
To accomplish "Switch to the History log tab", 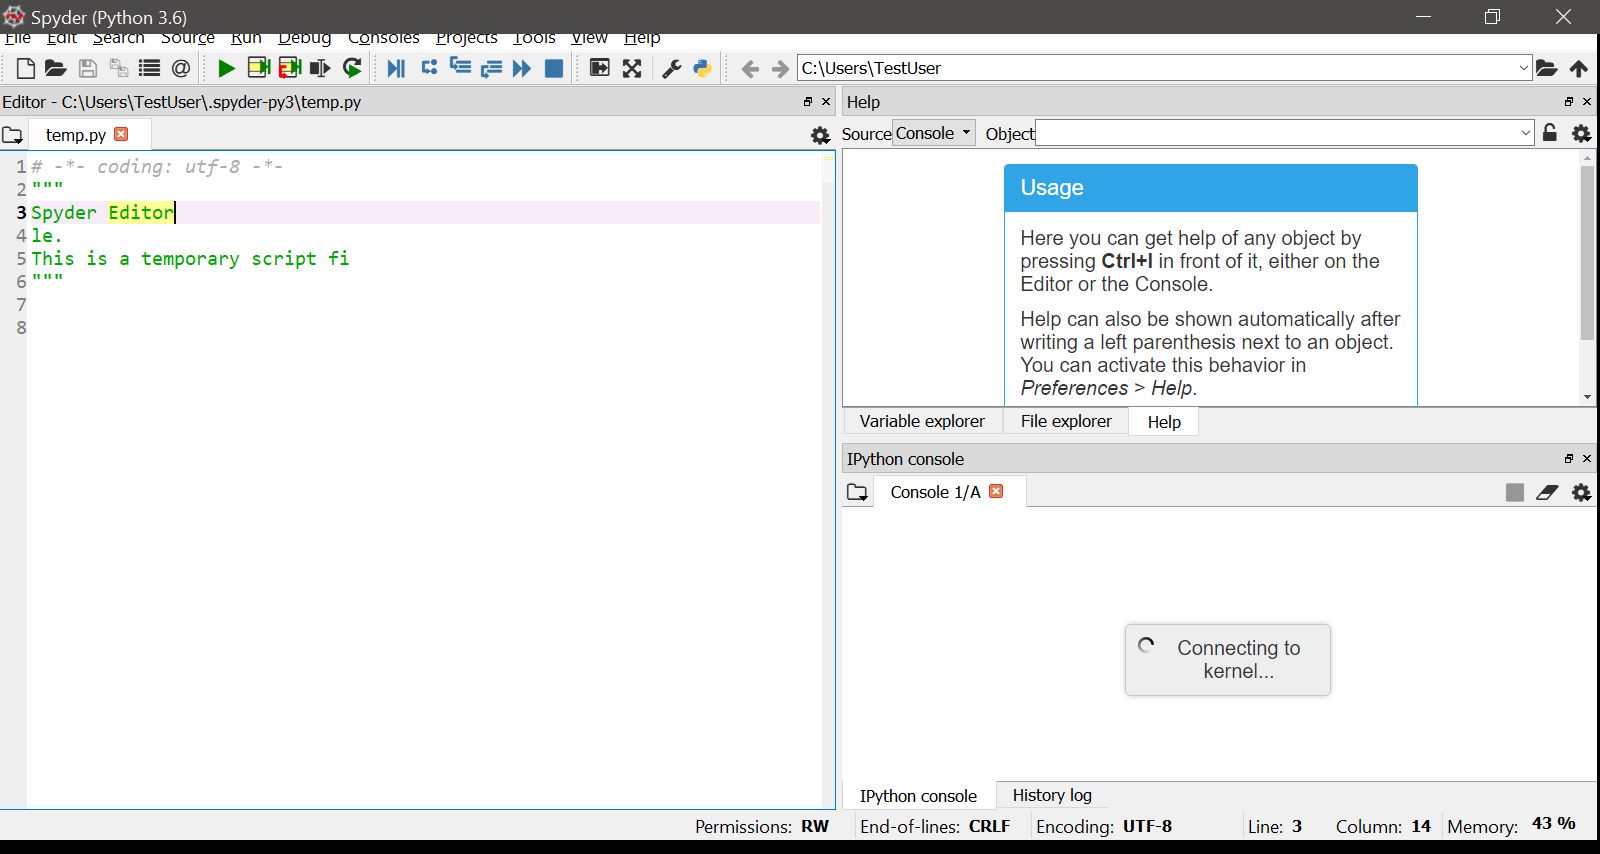I will (x=1052, y=795).
